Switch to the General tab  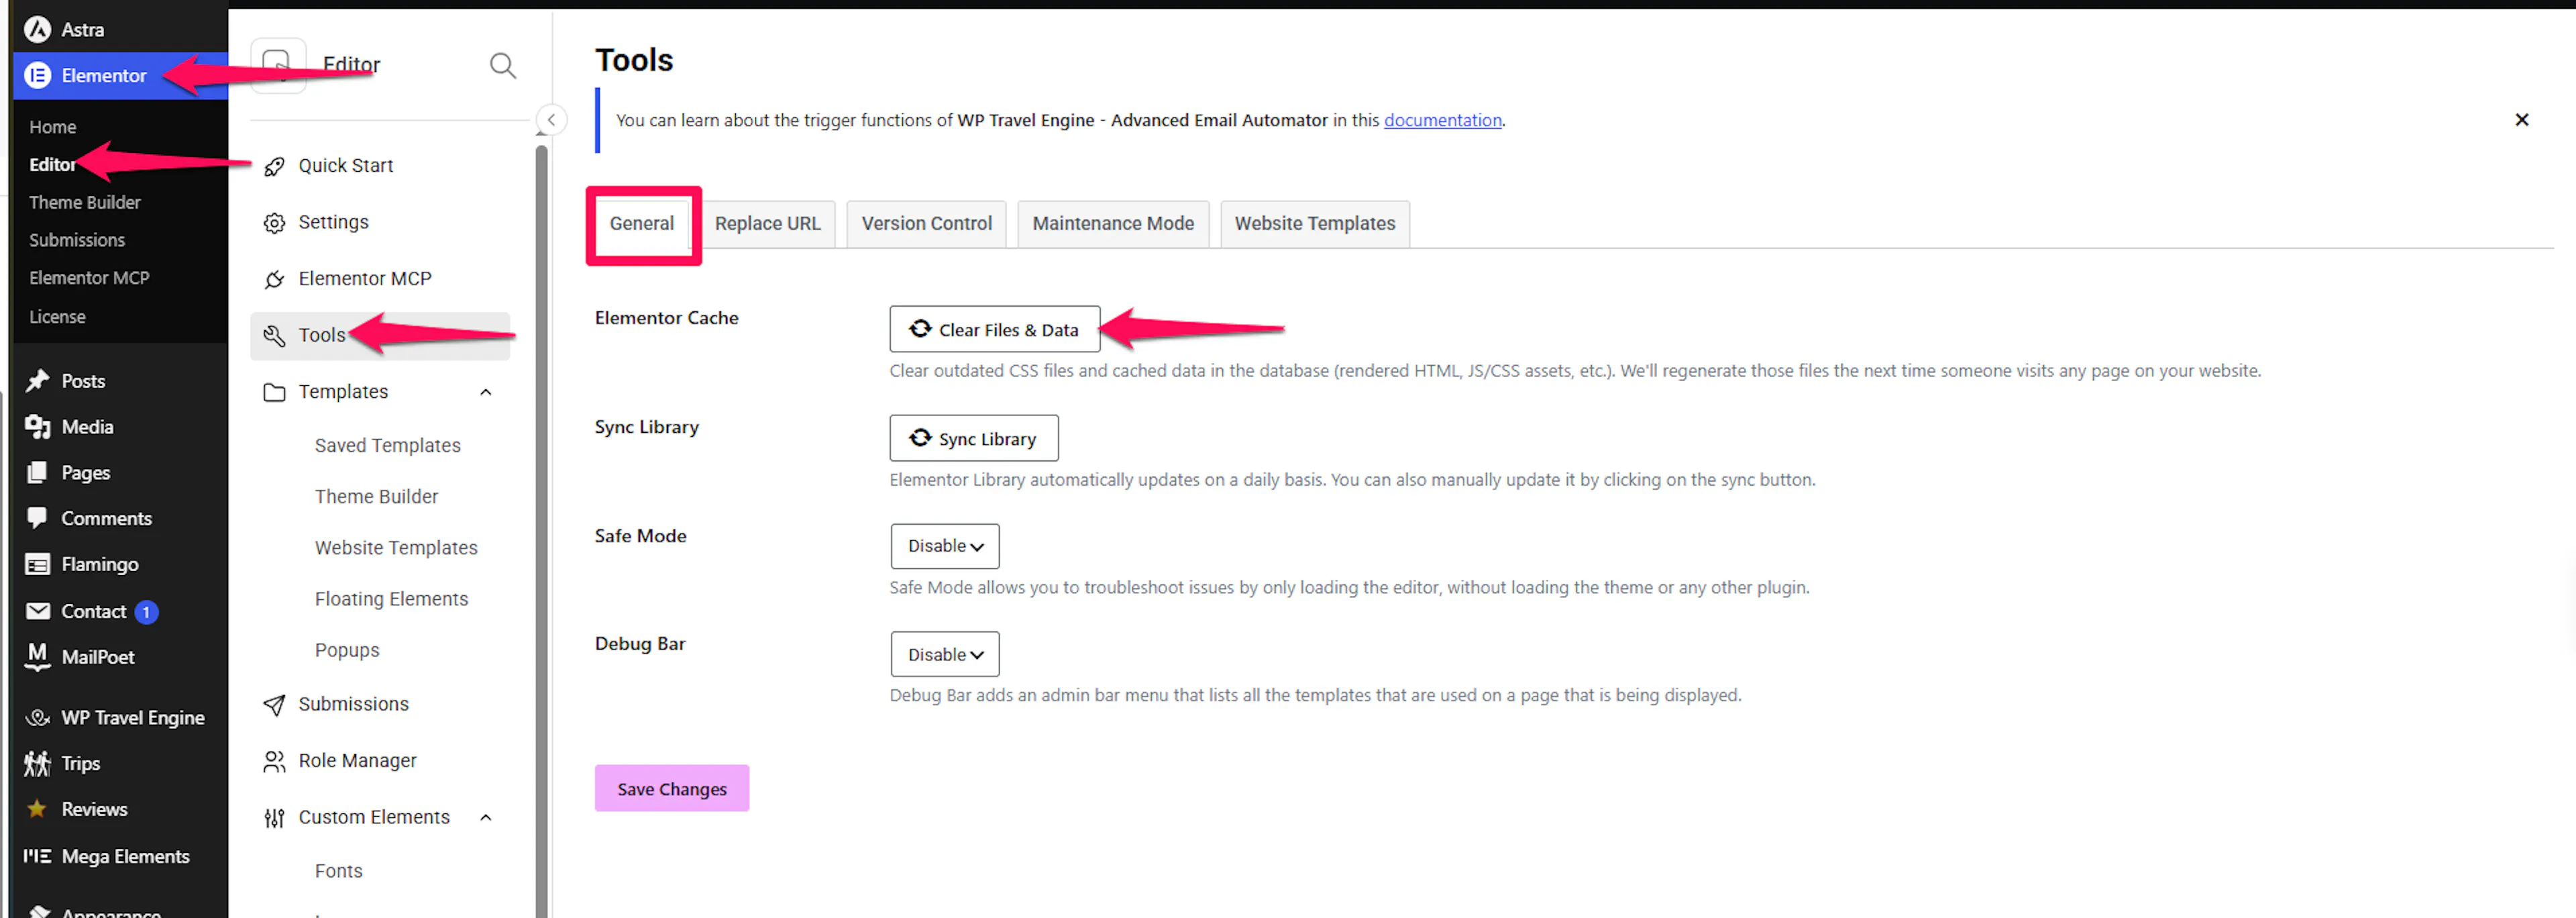pos(642,224)
